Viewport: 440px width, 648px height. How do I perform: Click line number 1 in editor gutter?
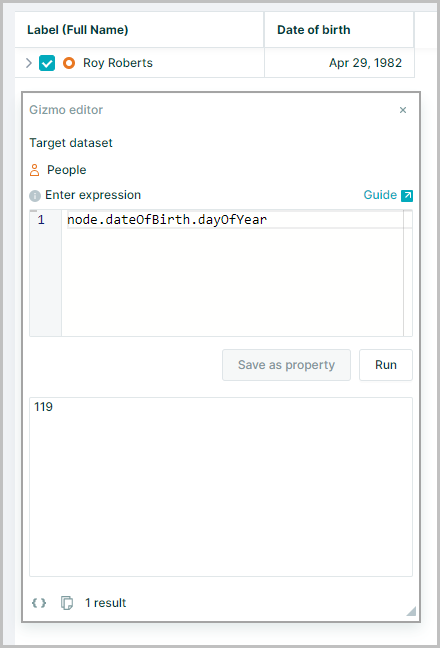point(41,219)
